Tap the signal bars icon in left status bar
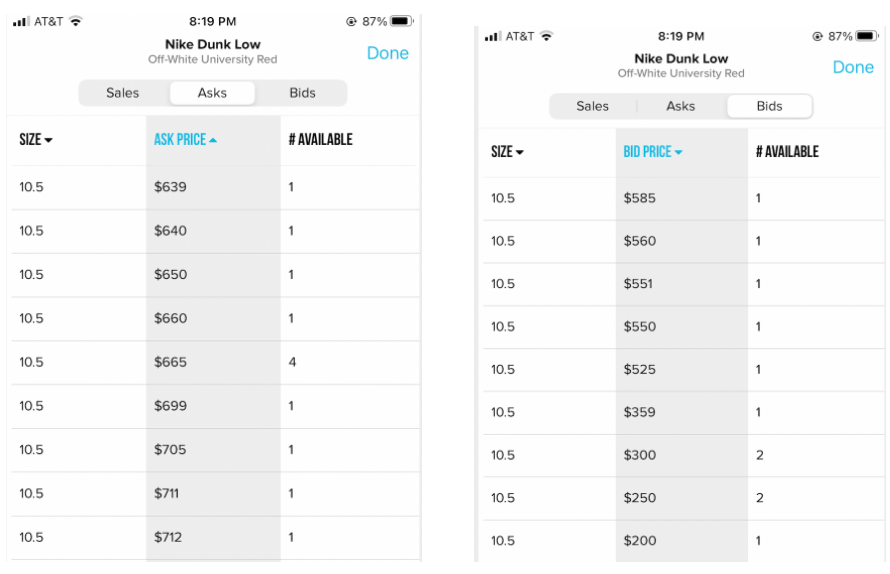Screen dimensions: 890x574 (21, 21)
